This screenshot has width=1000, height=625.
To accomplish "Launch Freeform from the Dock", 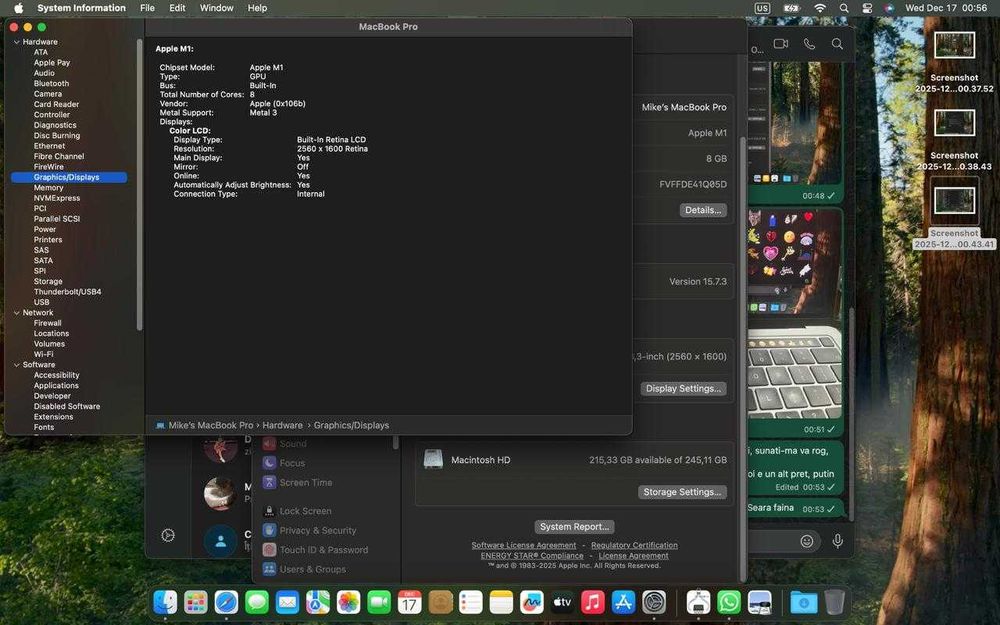I will pos(531,601).
